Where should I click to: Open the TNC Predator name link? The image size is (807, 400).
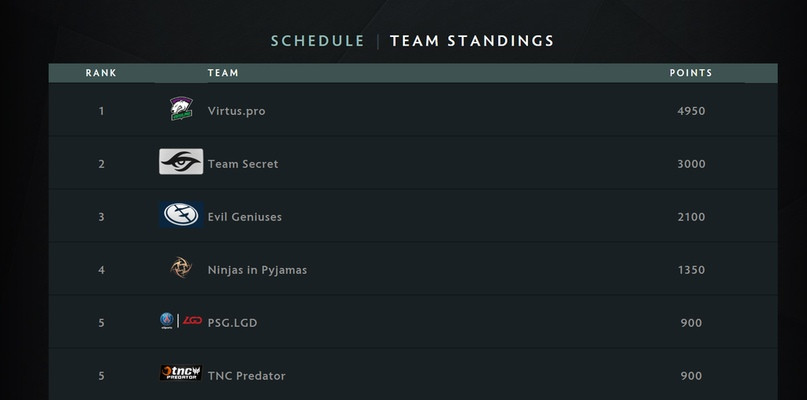tap(247, 376)
